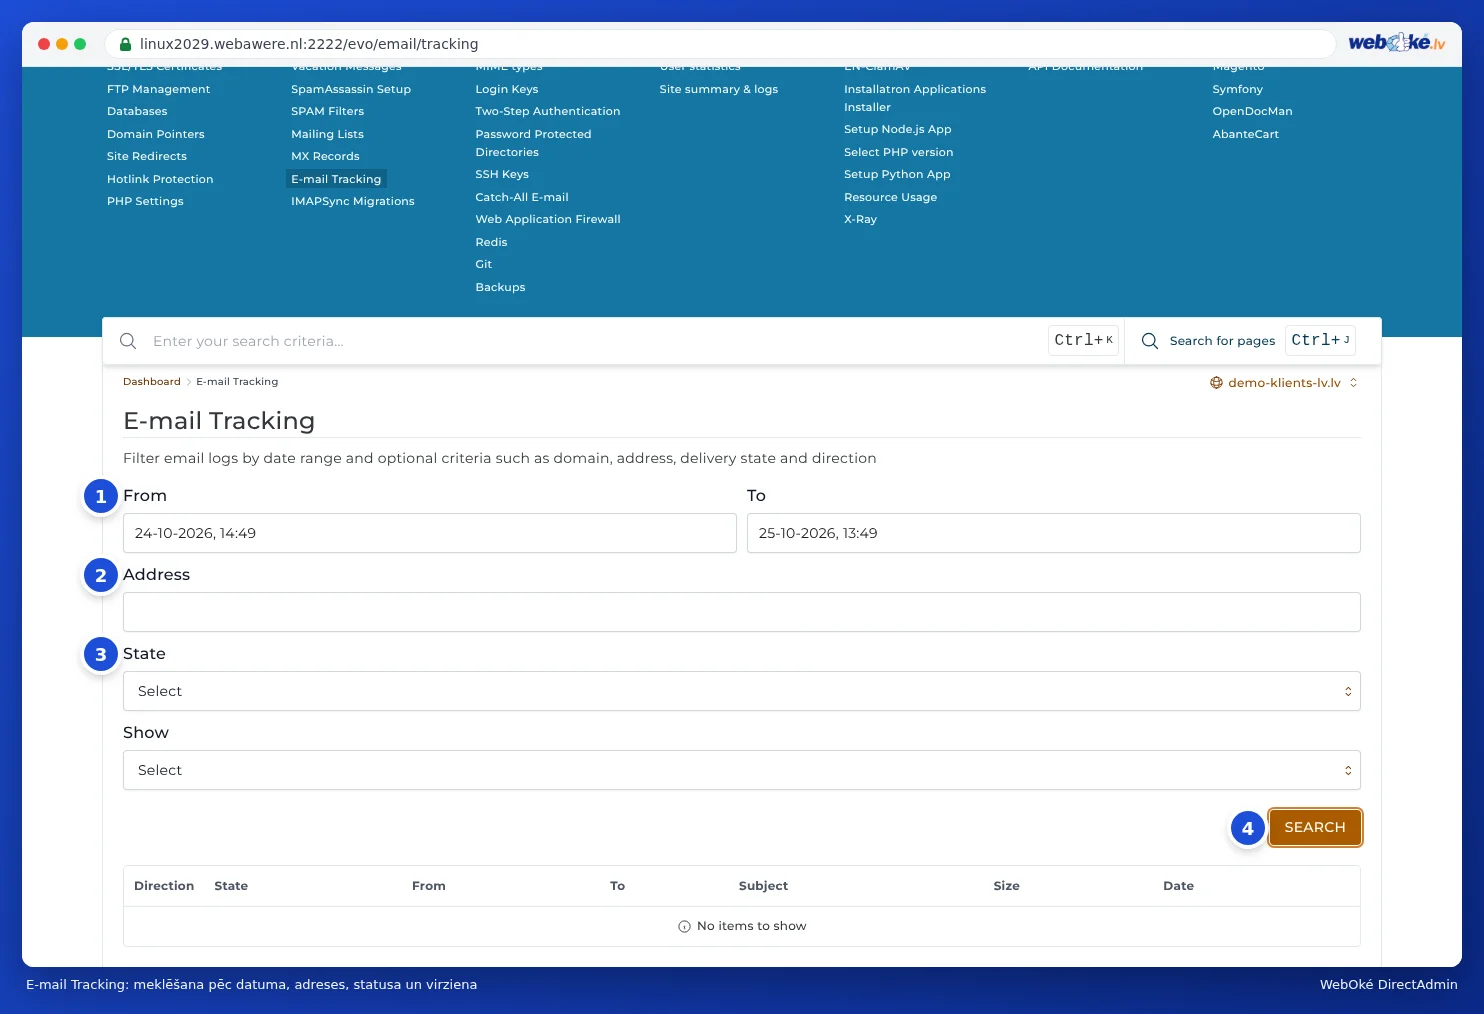Open the State select dropdown
The height and width of the screenshot is (1014, 1484).
742,691
